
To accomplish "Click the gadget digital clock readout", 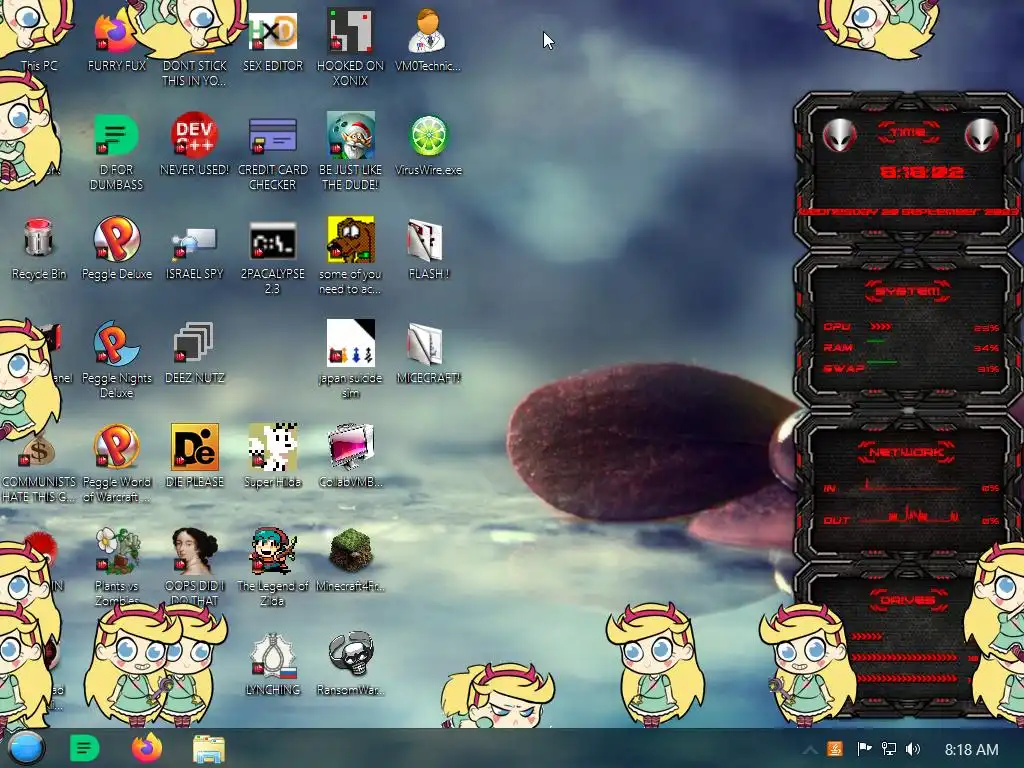I will pyautogui.click(x=921, y=172).
